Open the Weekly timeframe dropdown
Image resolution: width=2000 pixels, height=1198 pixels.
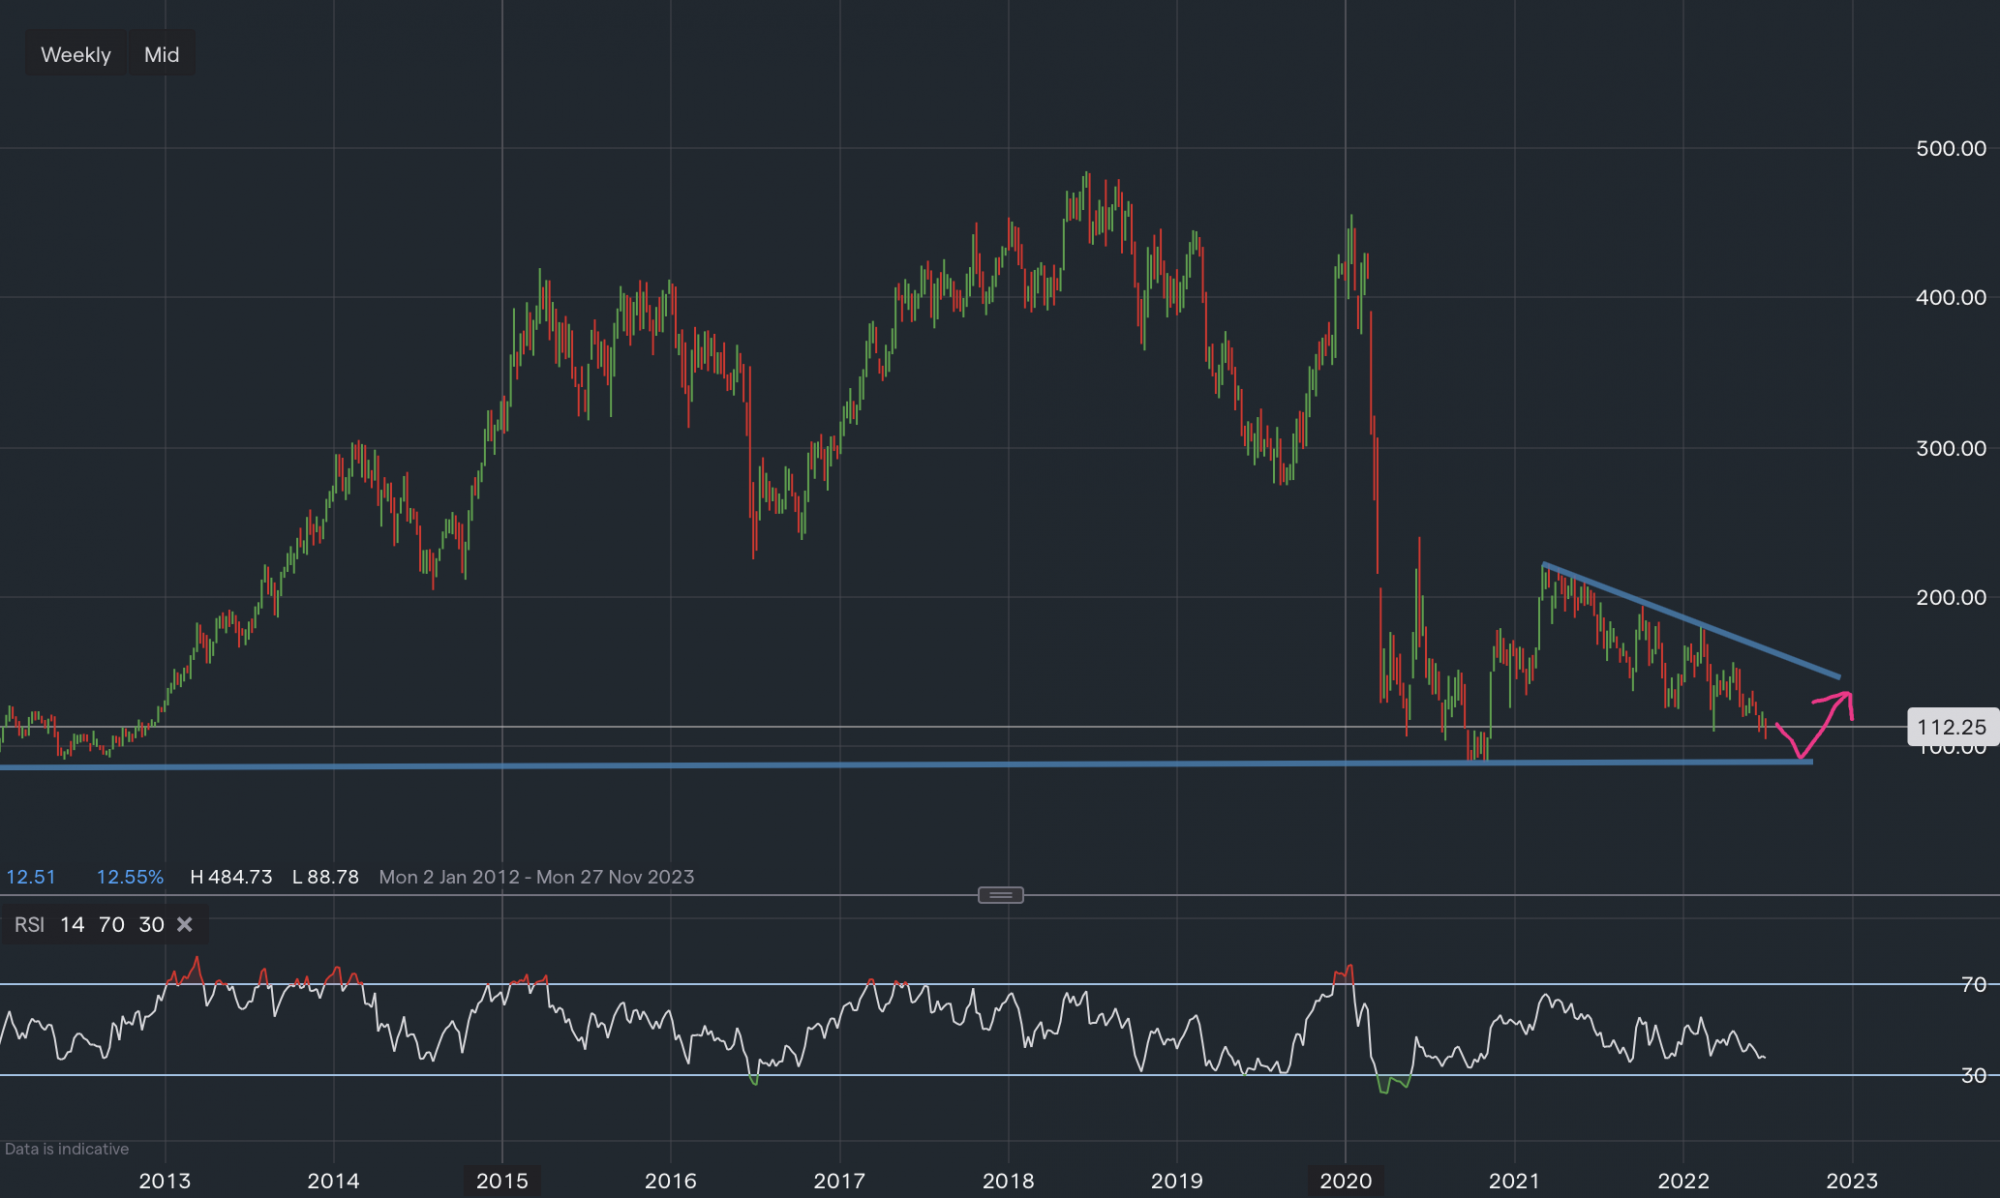(76, 55)
